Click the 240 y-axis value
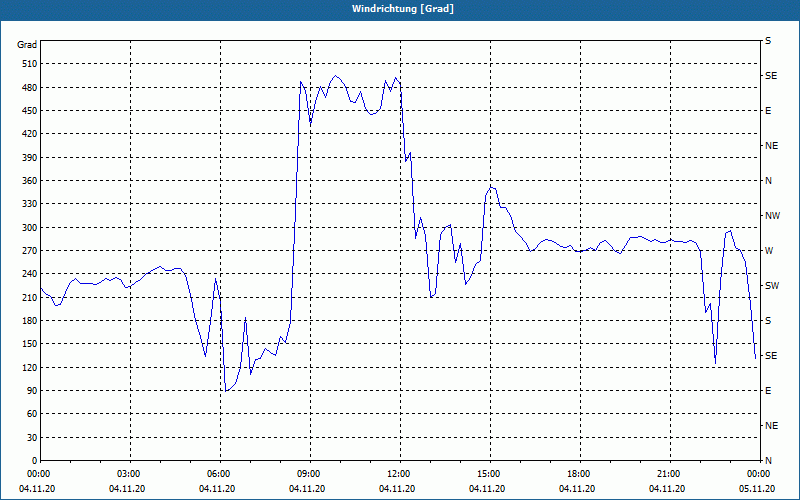The height and width of the screenshot is (500, 800). 30,274
